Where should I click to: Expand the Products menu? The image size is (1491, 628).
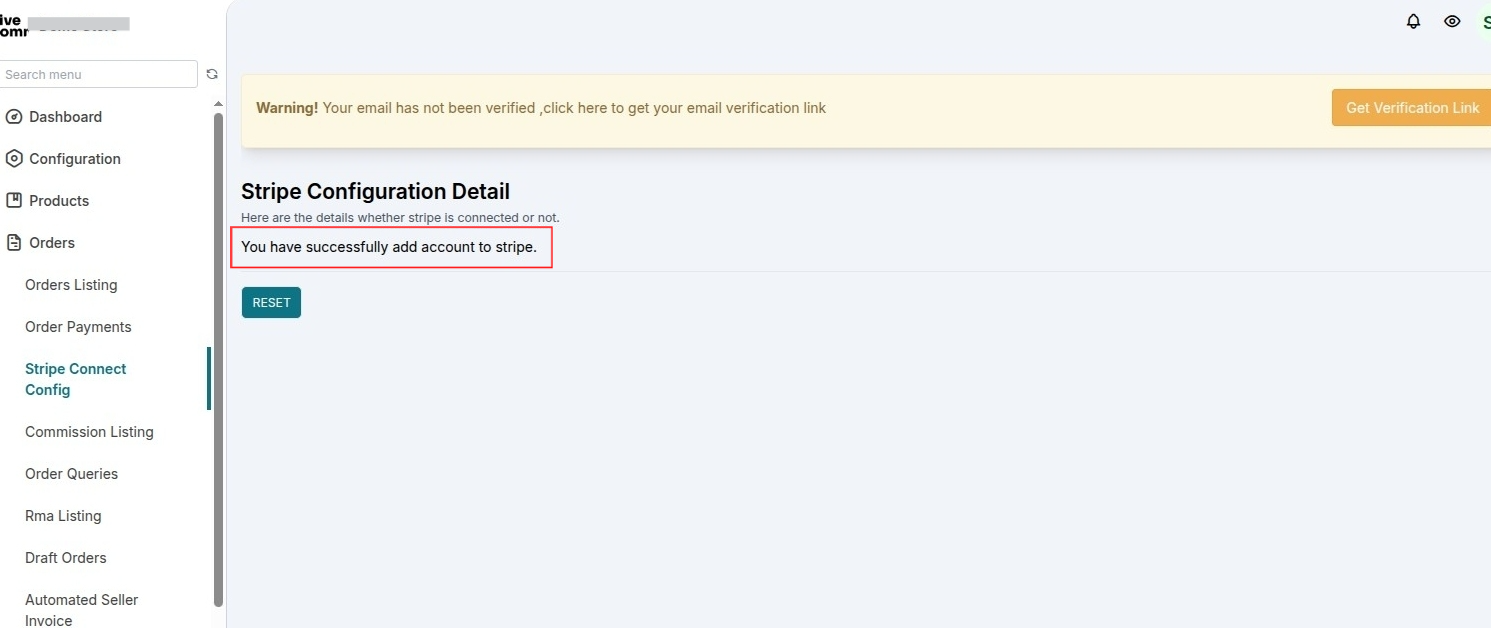point(59,201)
